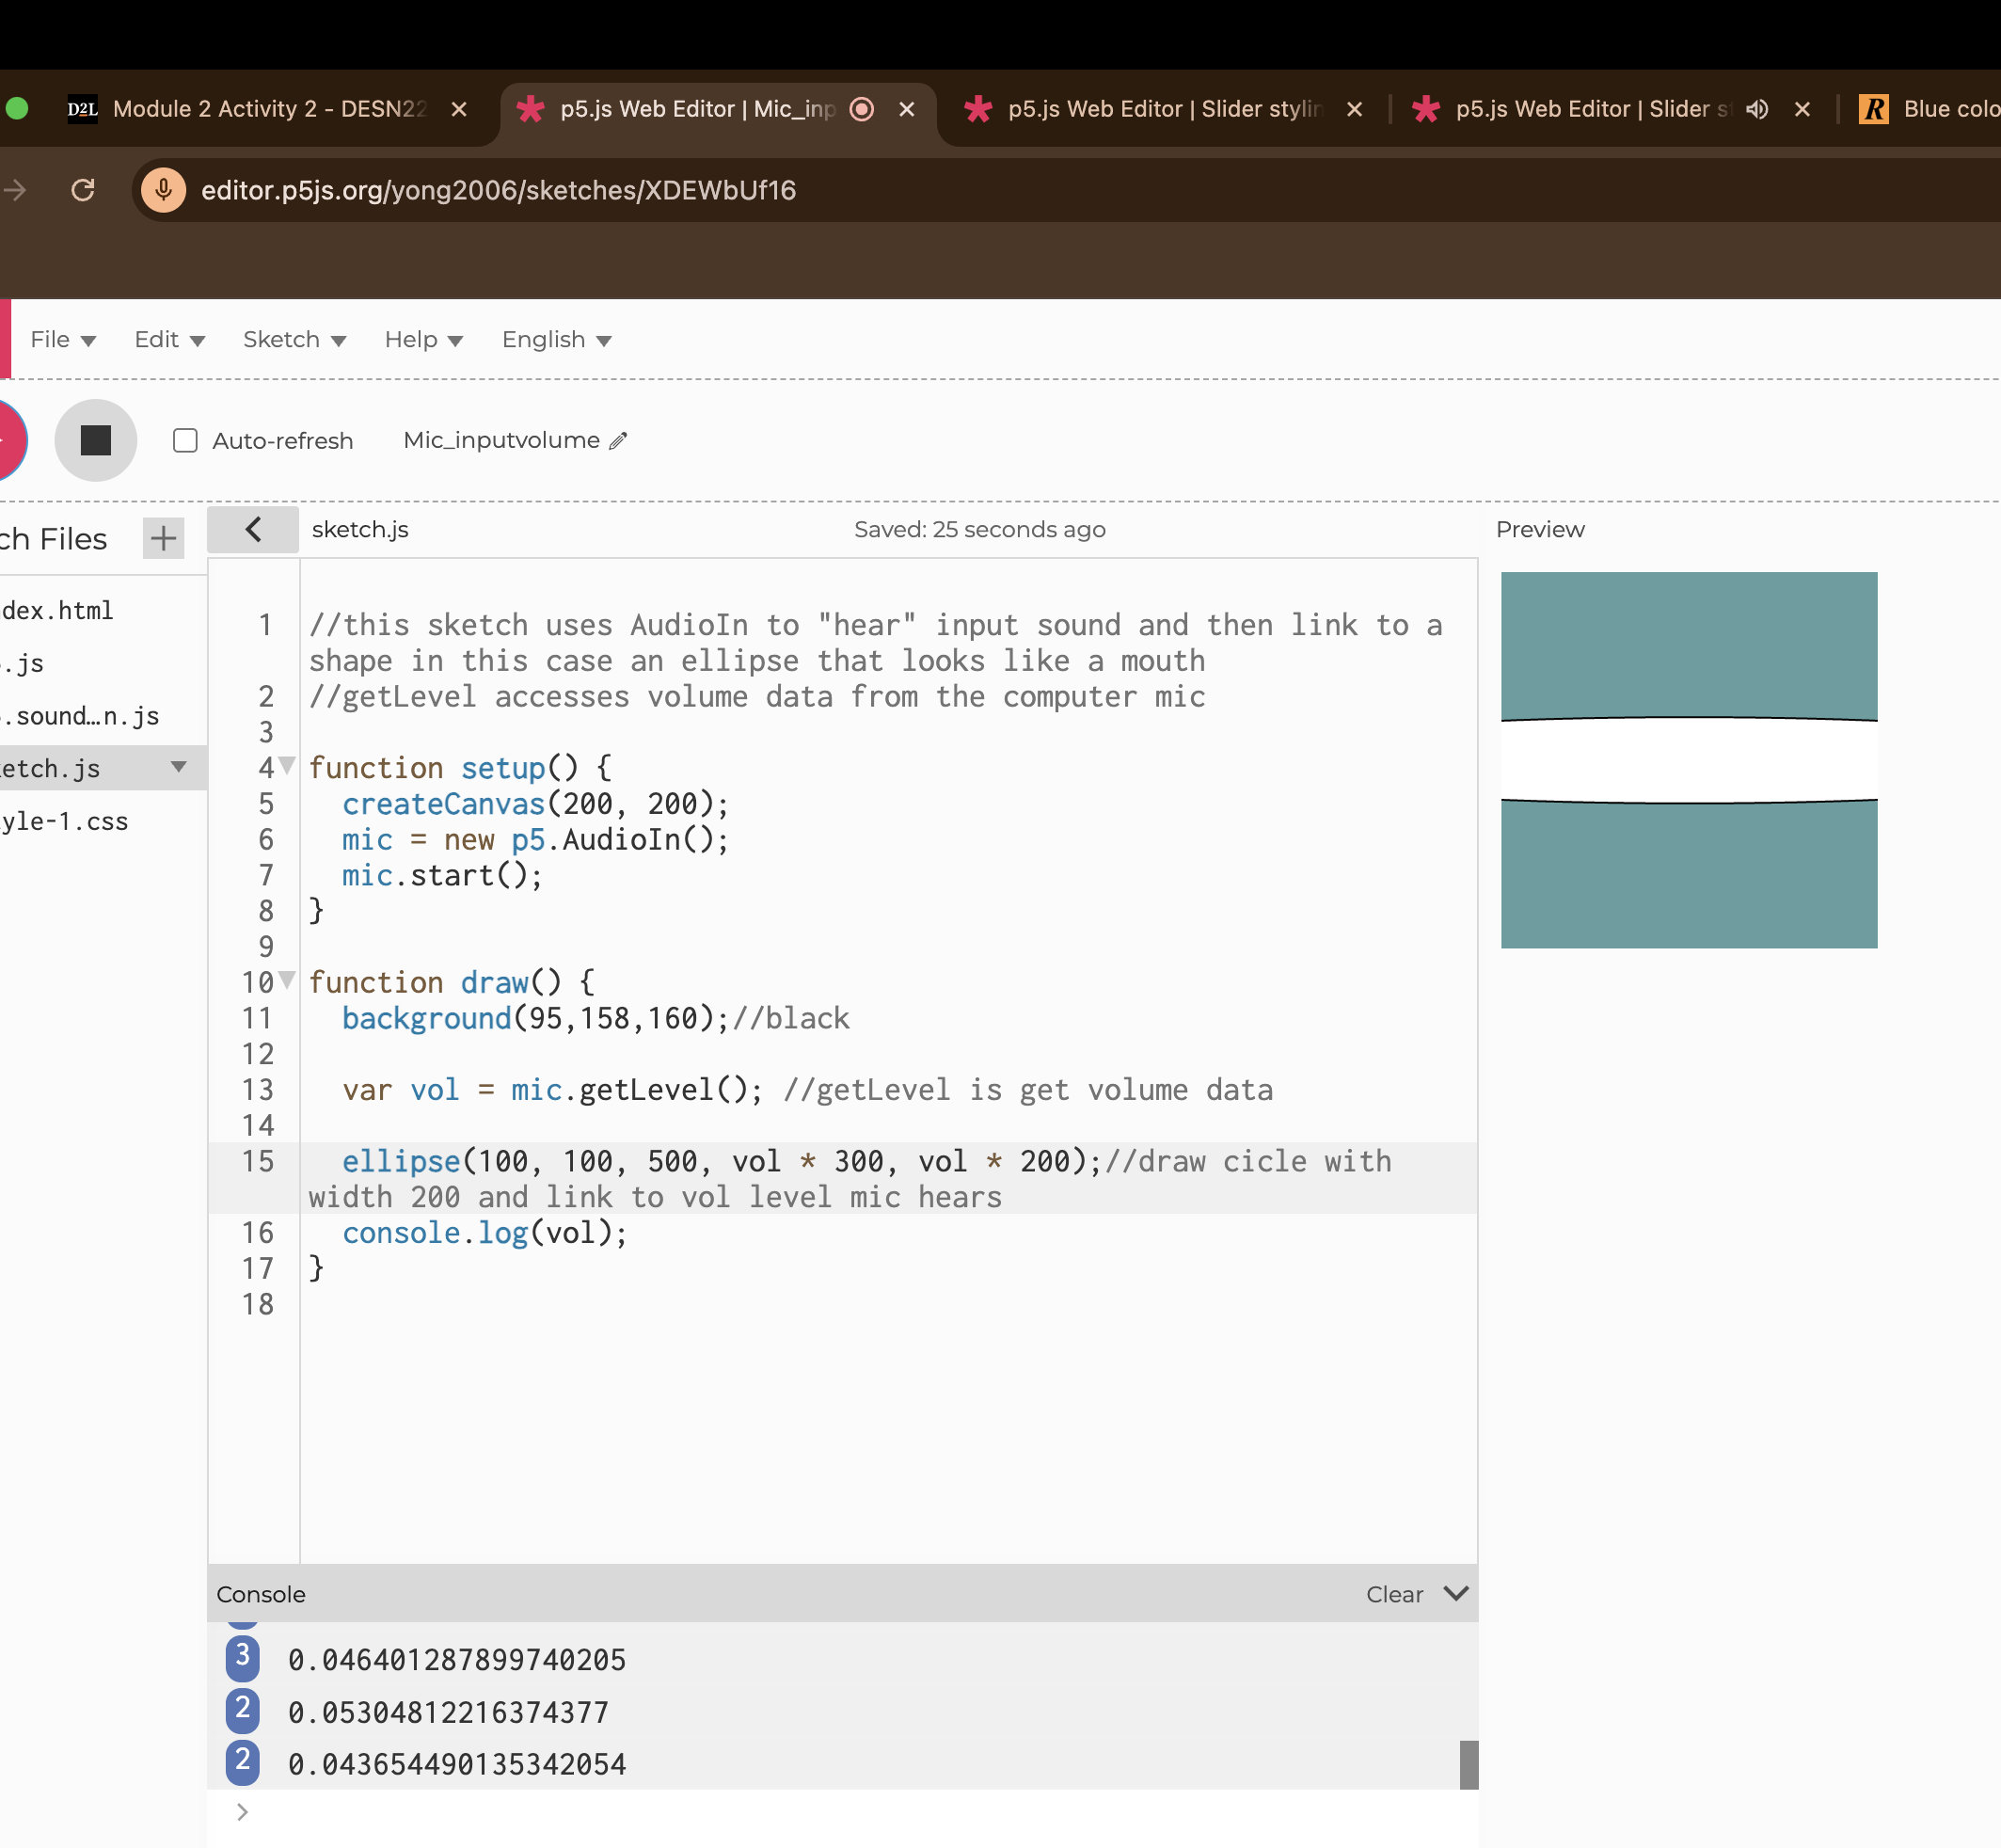The height and width of the screenshot is (1848, 2001).
Task: Mute the audio-playing Slider tab
Action: point(1757,109)
